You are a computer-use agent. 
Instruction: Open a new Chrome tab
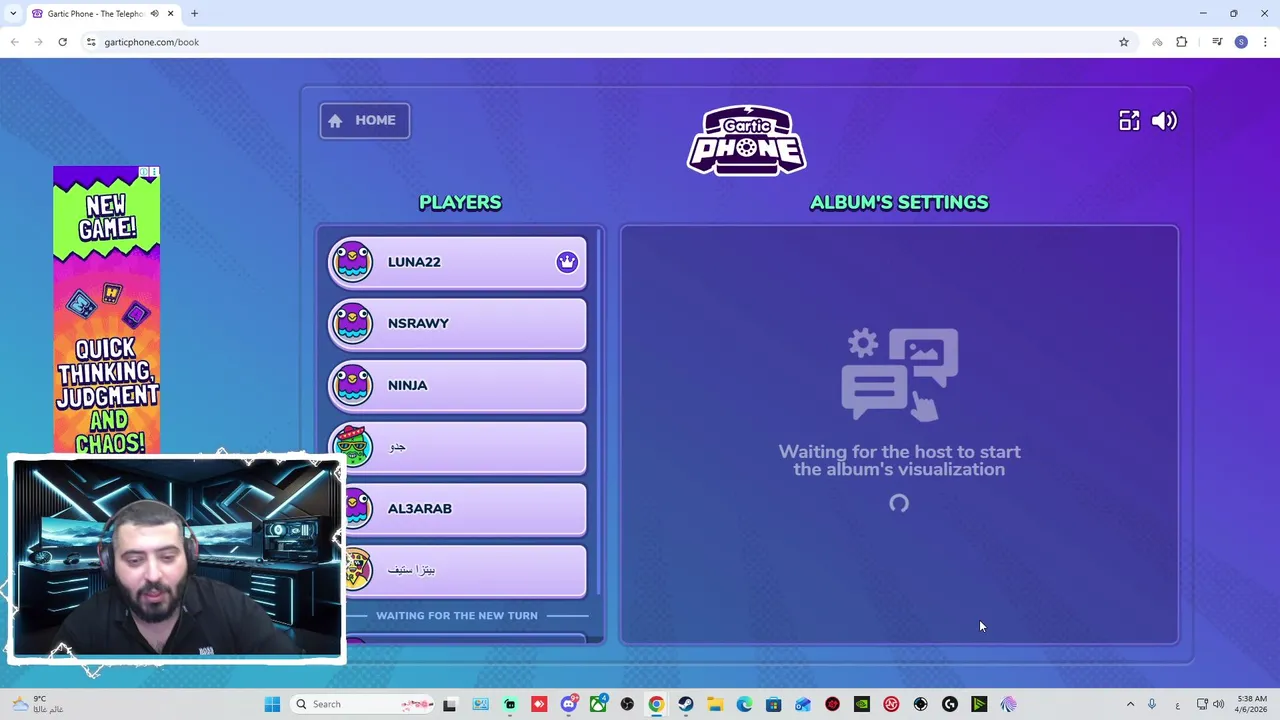pos(194,14)
